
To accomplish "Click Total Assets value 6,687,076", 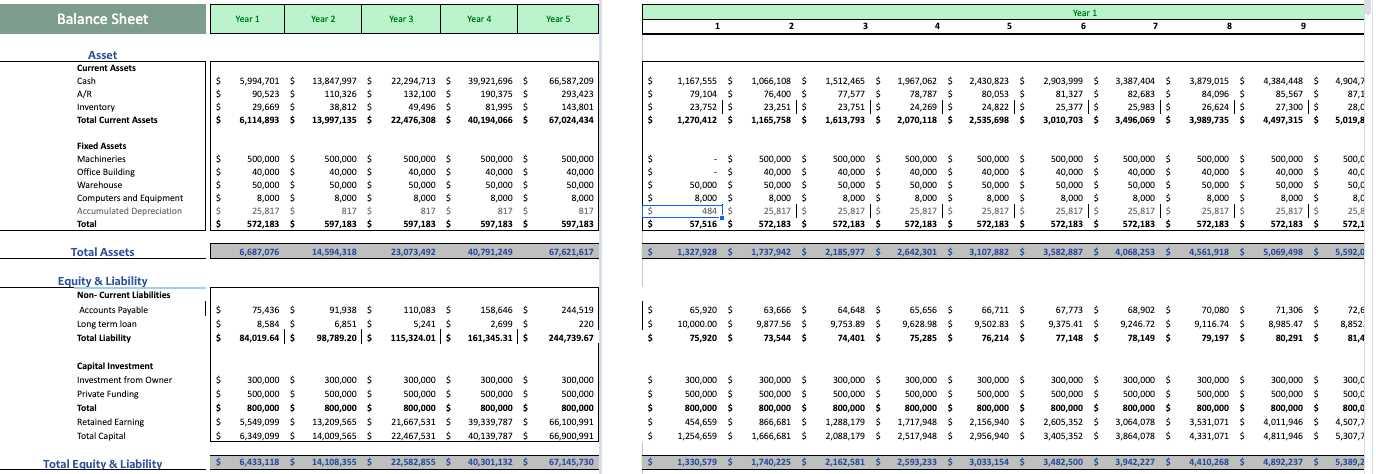I will click(260, 252).
